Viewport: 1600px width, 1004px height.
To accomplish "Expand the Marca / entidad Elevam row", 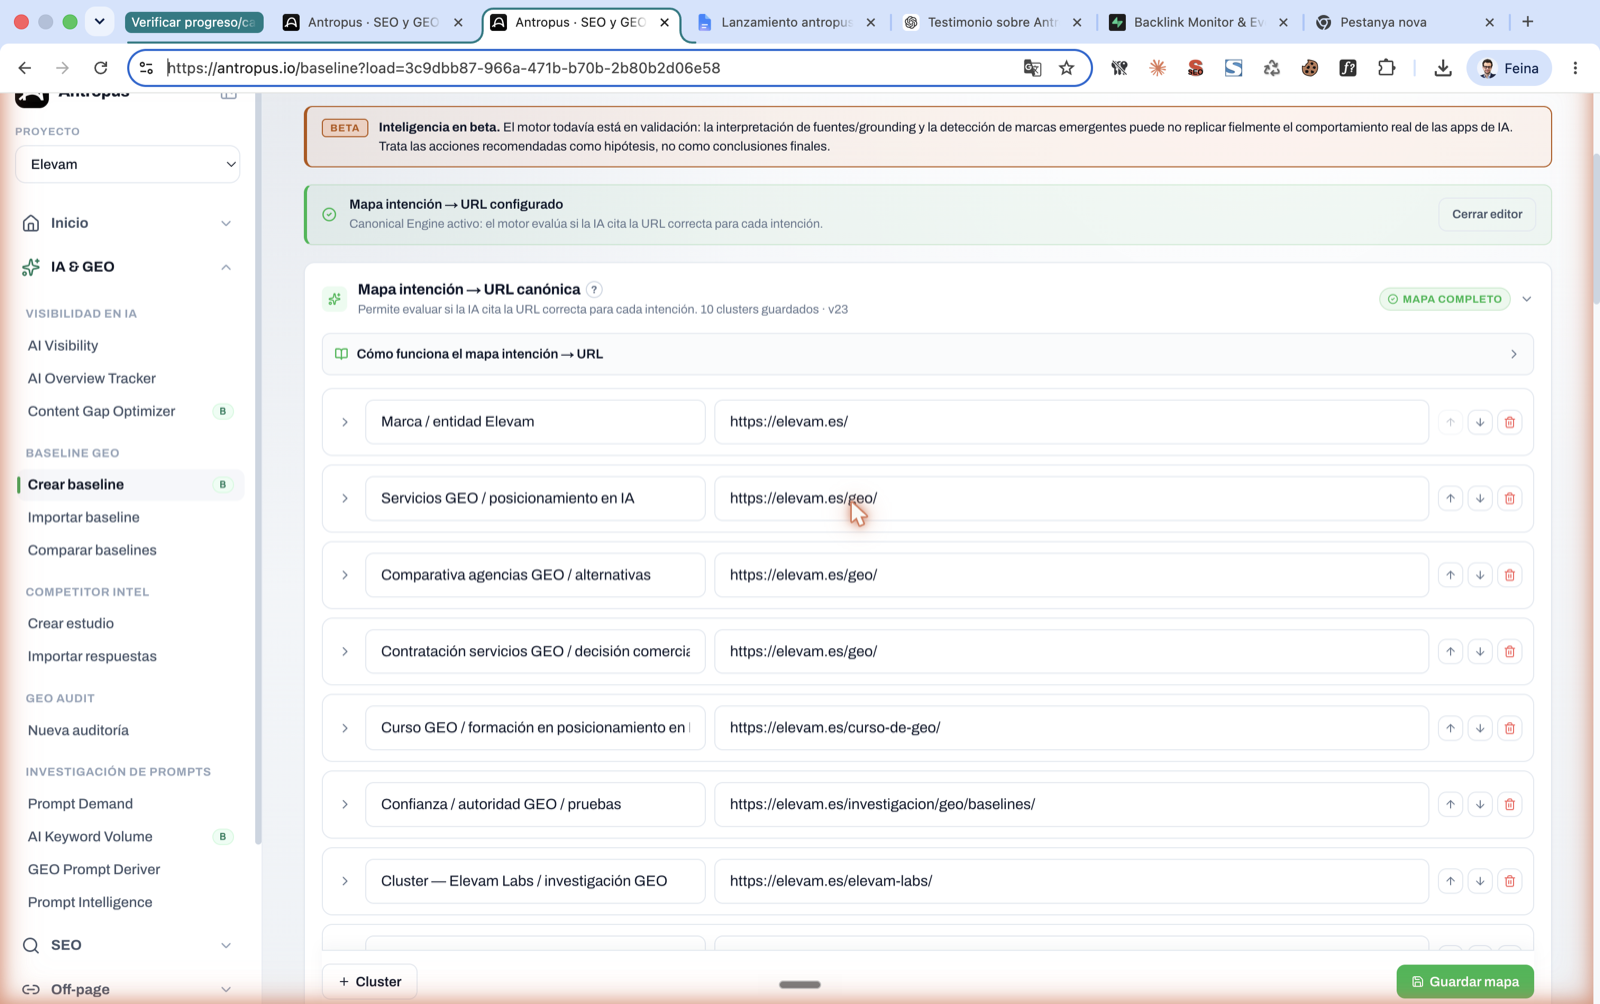I will click(x=345, y=422).
